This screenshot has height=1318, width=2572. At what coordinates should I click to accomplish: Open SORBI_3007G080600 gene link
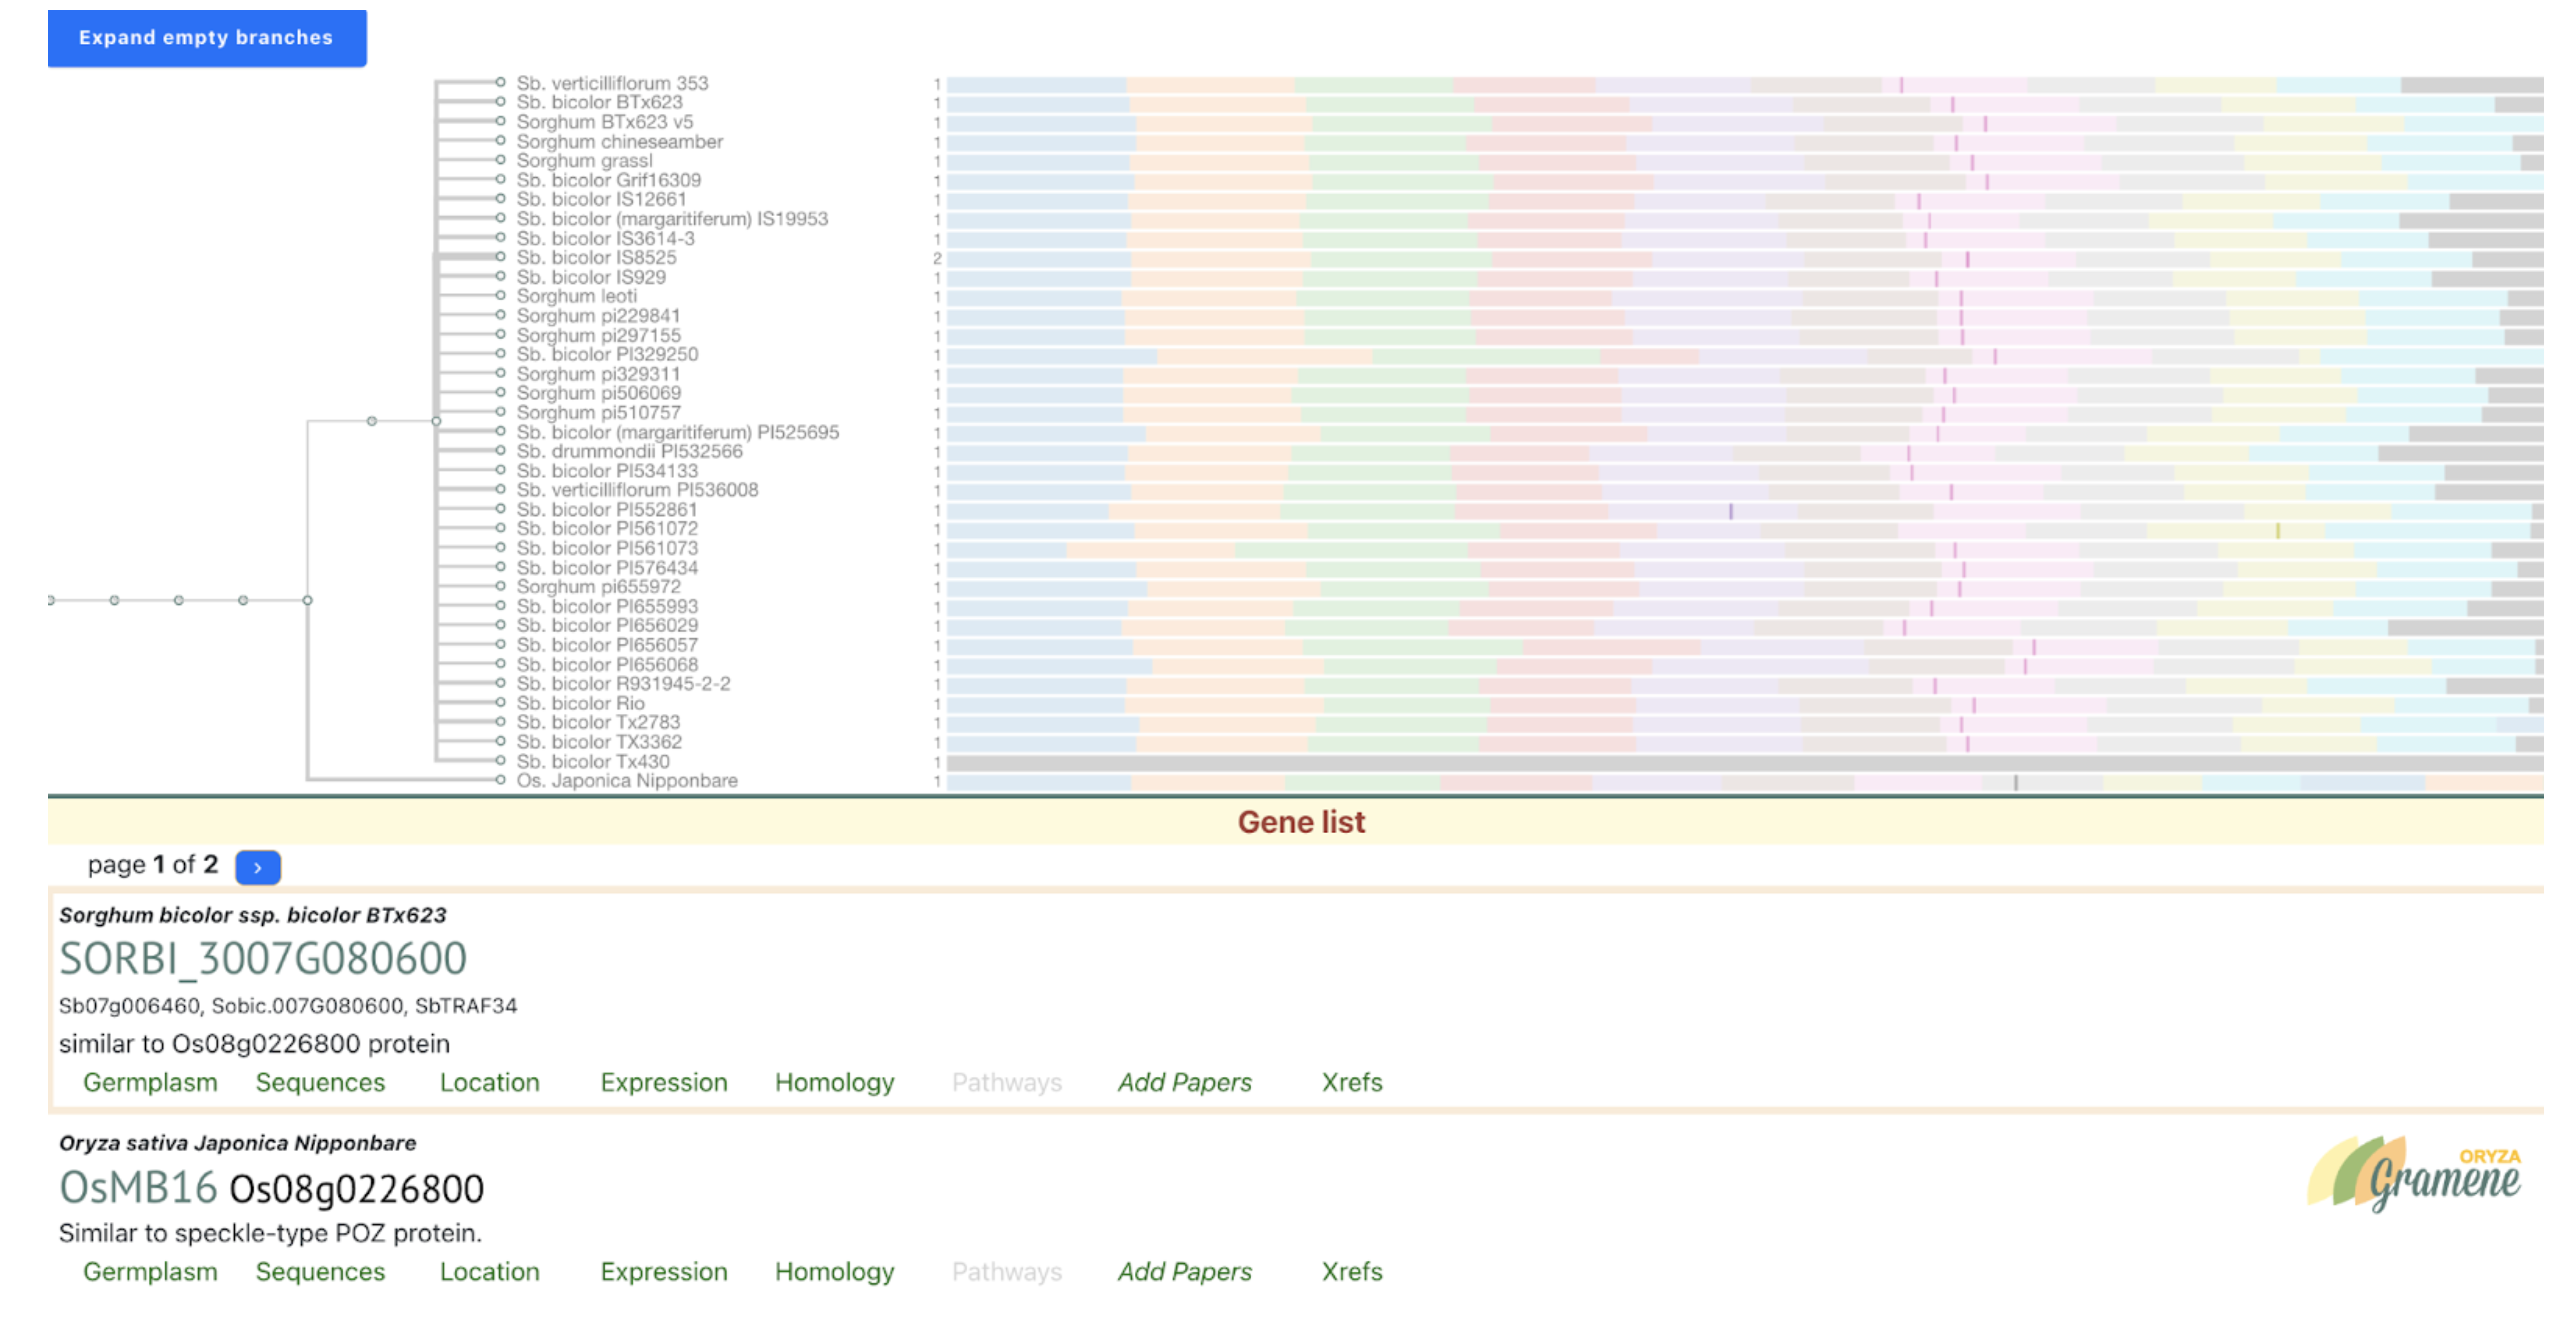click(263, 958)
